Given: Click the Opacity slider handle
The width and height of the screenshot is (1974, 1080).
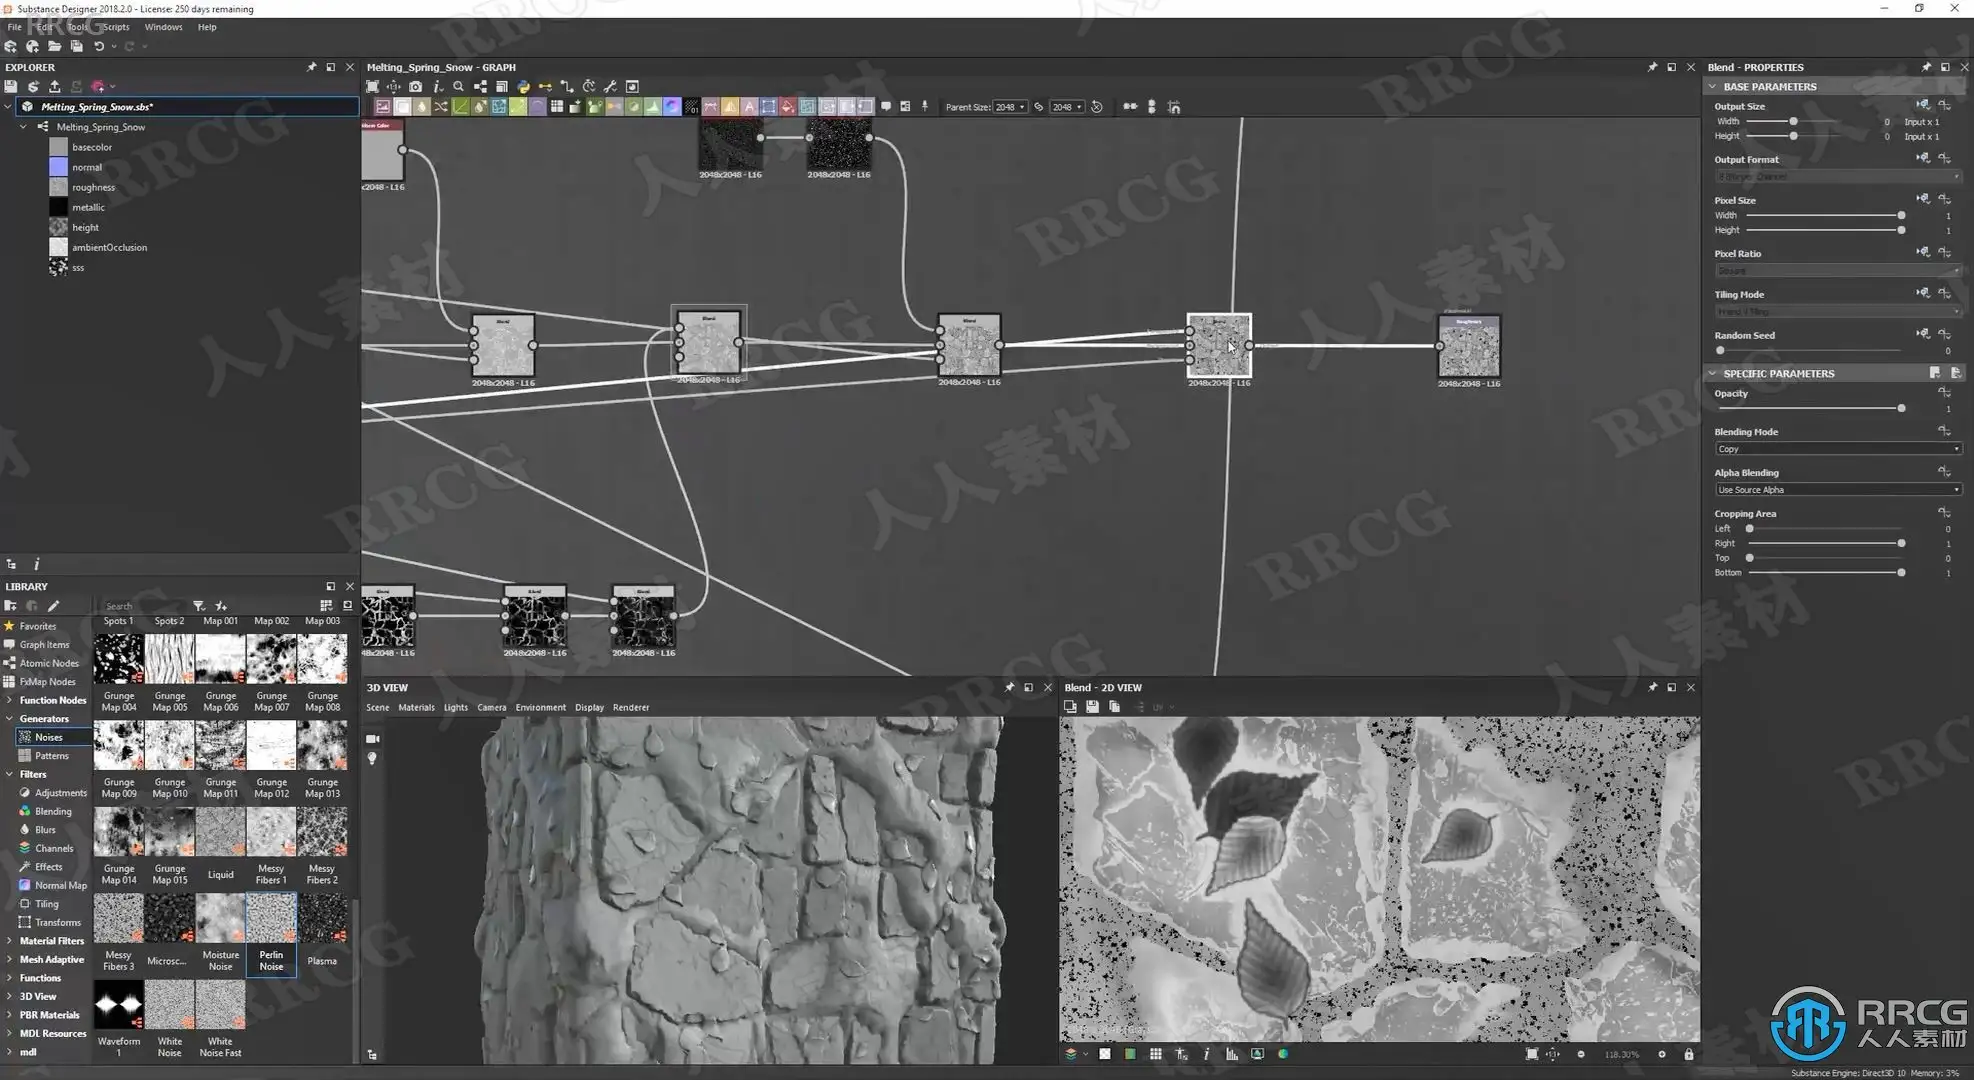Looking at the screenshot, I should 1901,408.
